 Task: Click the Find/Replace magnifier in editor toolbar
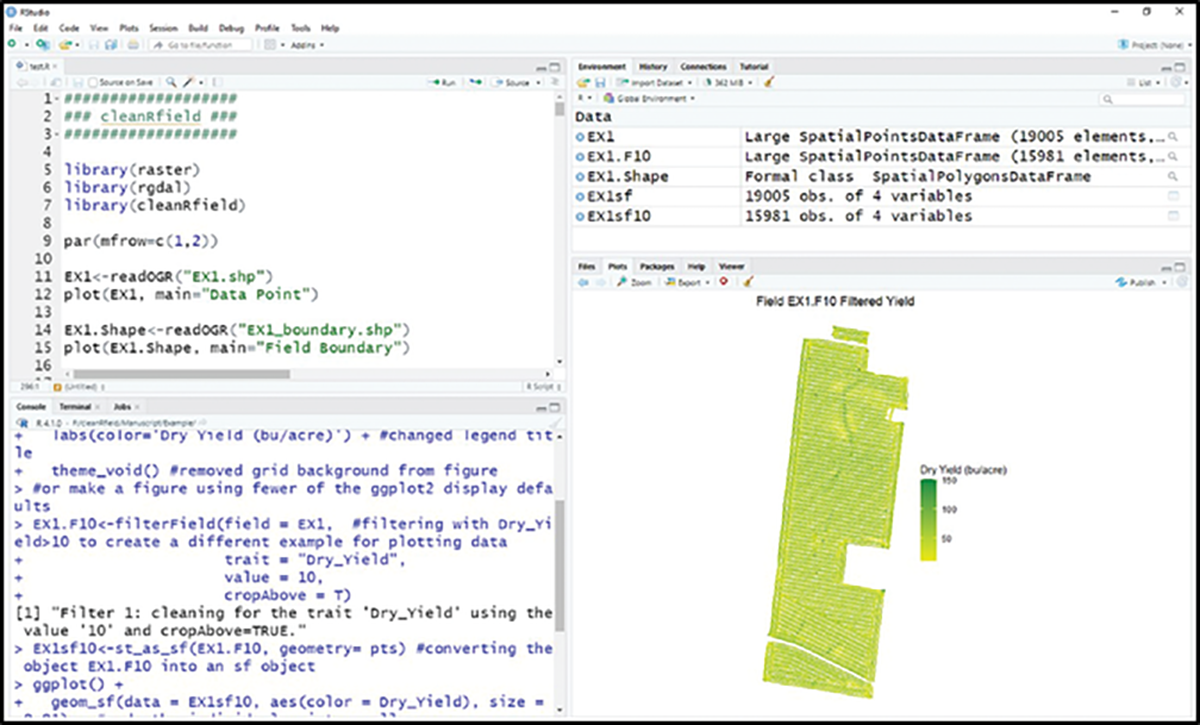[x=171, y=82]
